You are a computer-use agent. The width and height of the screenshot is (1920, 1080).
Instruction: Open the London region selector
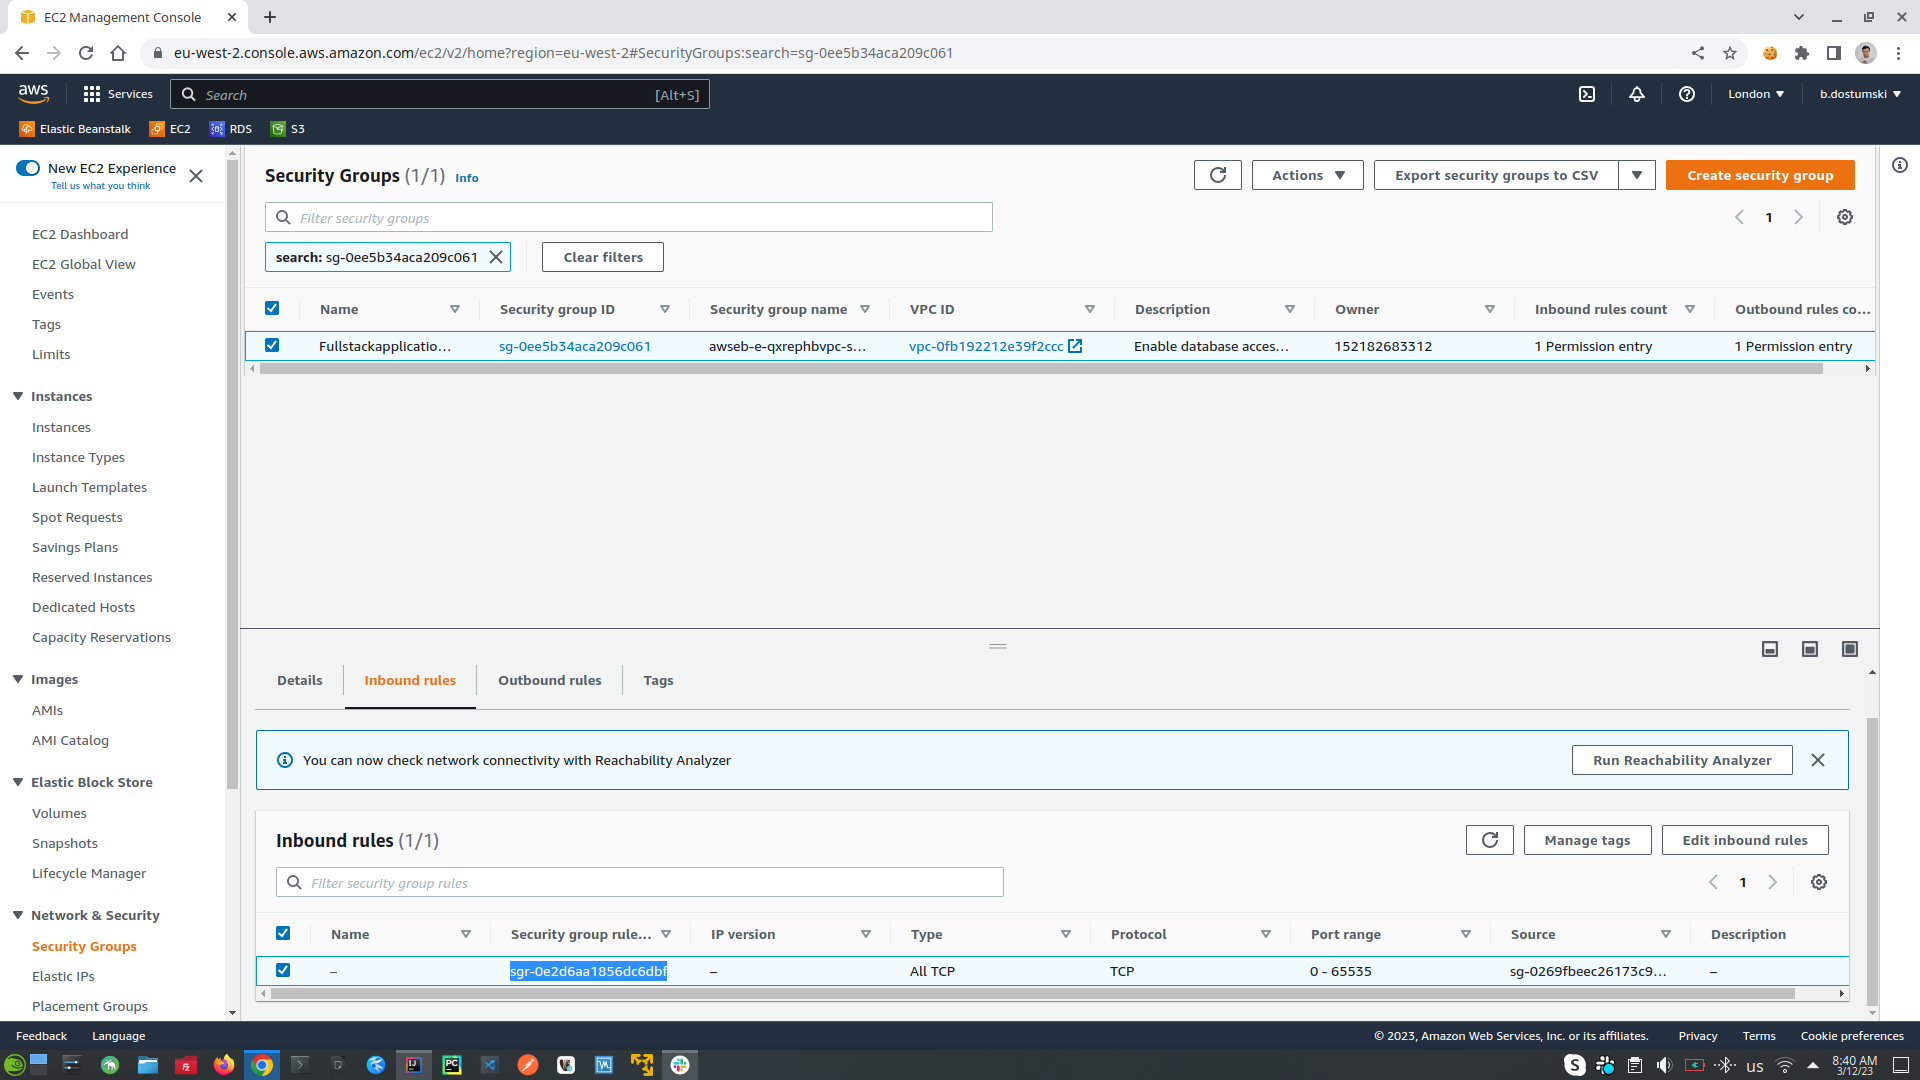click(1755, 94)
